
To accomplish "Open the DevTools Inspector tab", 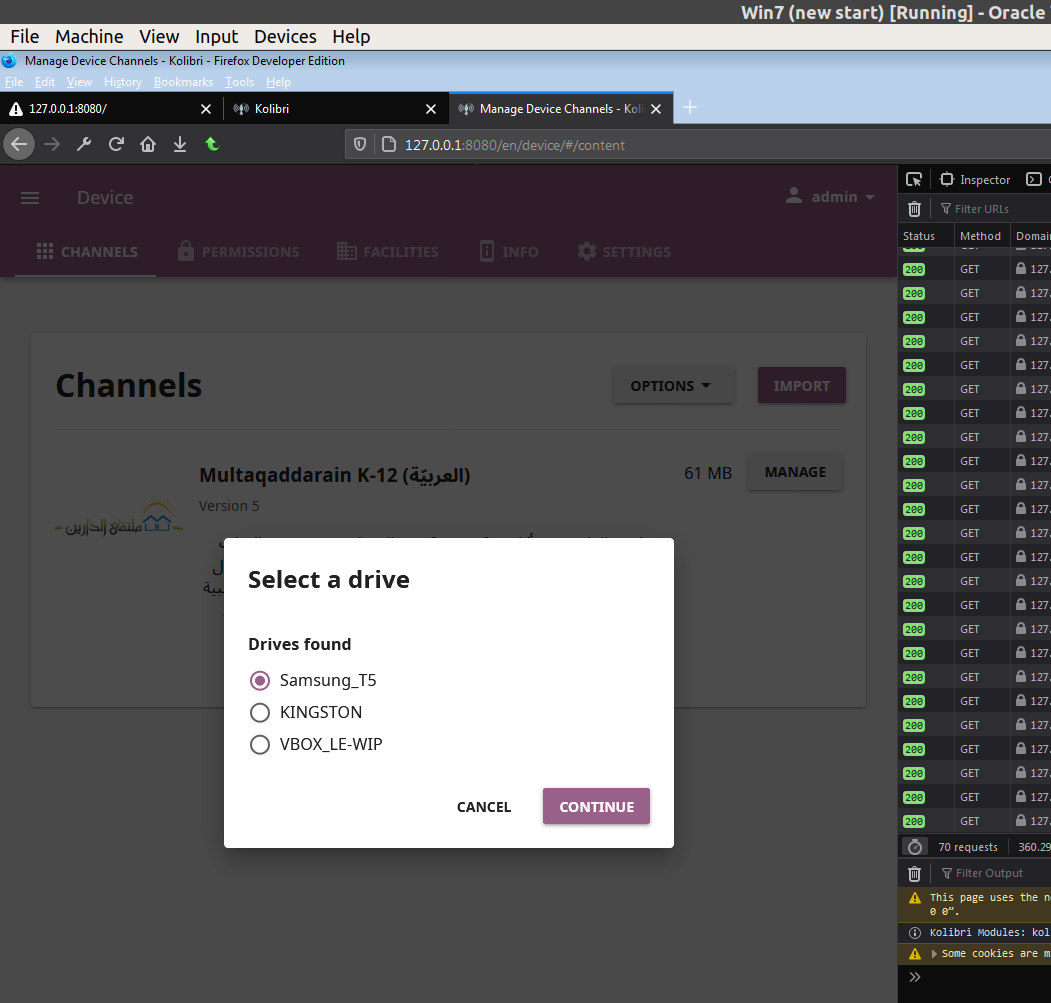I will coord(975,180).
